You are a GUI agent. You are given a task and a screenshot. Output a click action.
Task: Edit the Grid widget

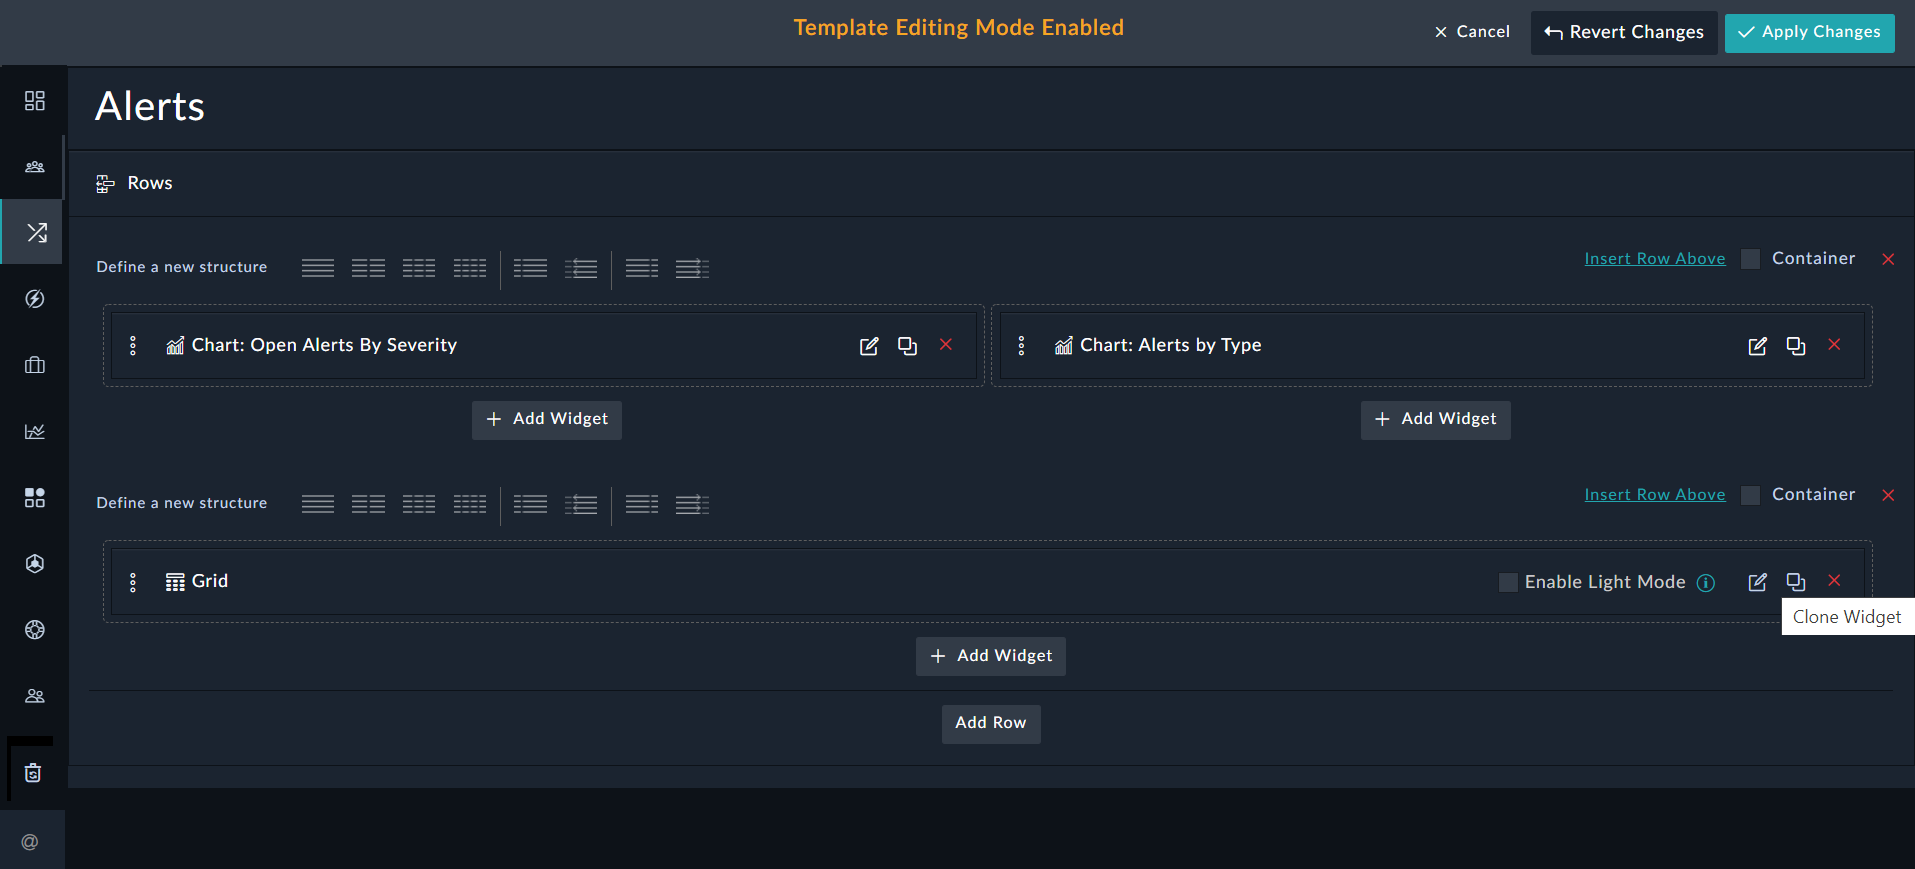pyautogui.click(x=1757, y=581)
